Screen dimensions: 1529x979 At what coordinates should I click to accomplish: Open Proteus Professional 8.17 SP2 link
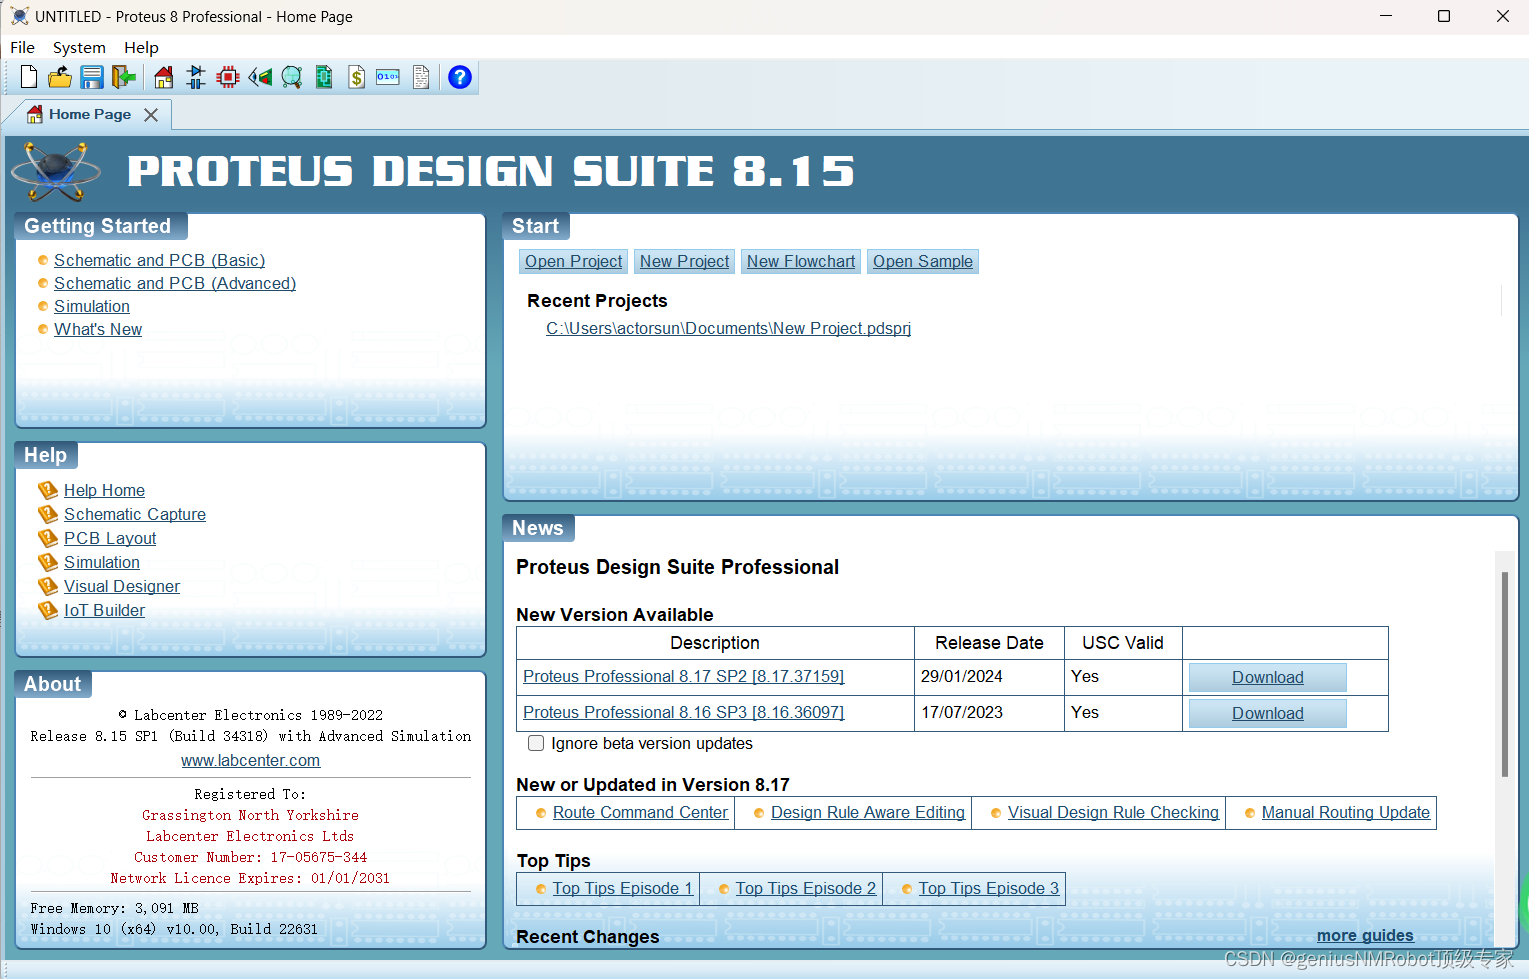[683, 676]
